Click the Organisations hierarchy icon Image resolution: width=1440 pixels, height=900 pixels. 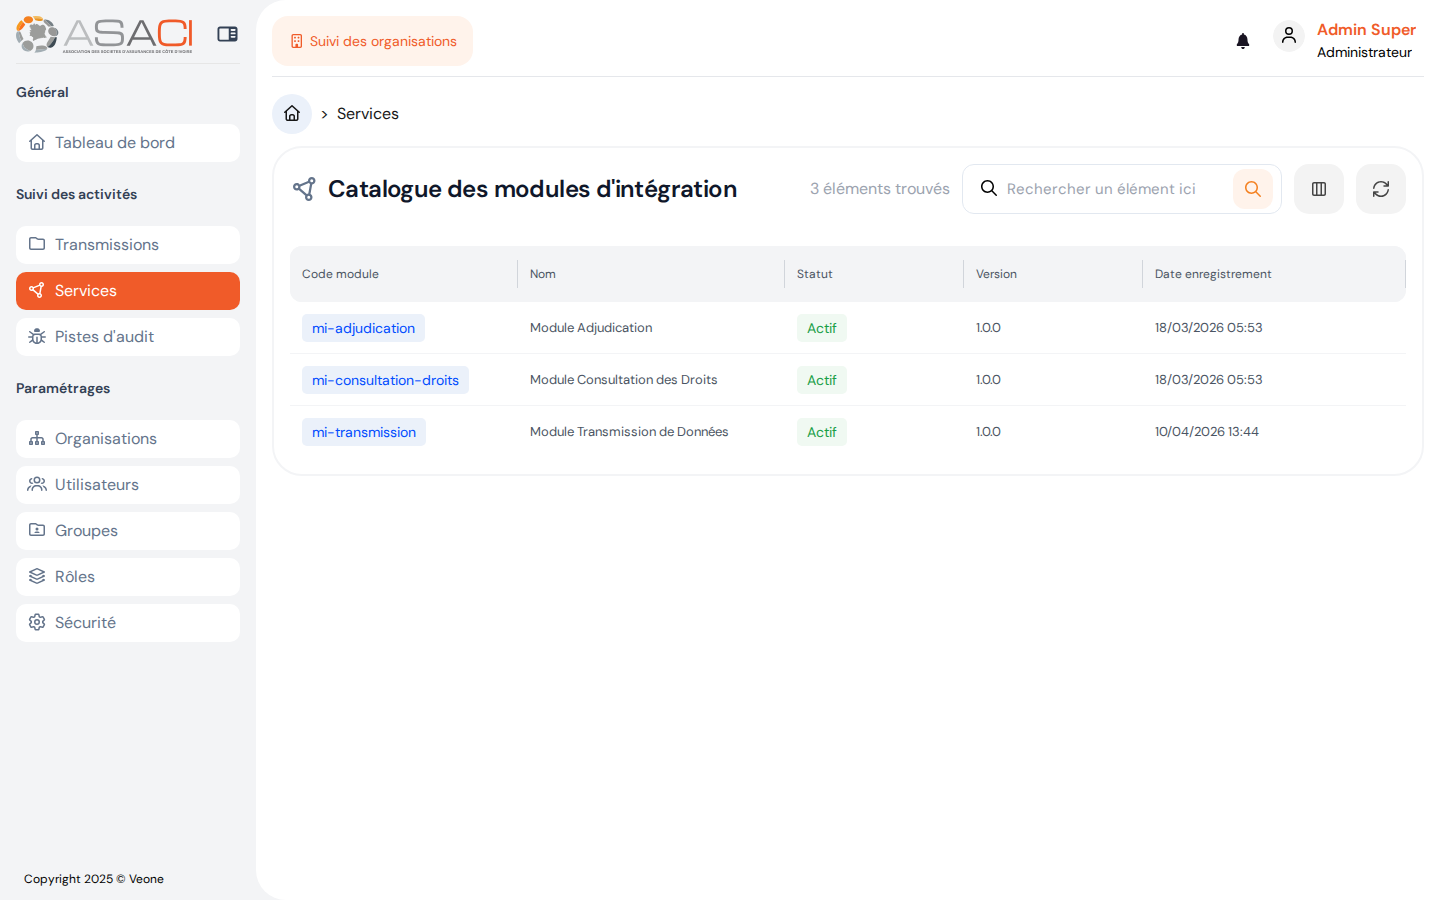coord(36,438)
